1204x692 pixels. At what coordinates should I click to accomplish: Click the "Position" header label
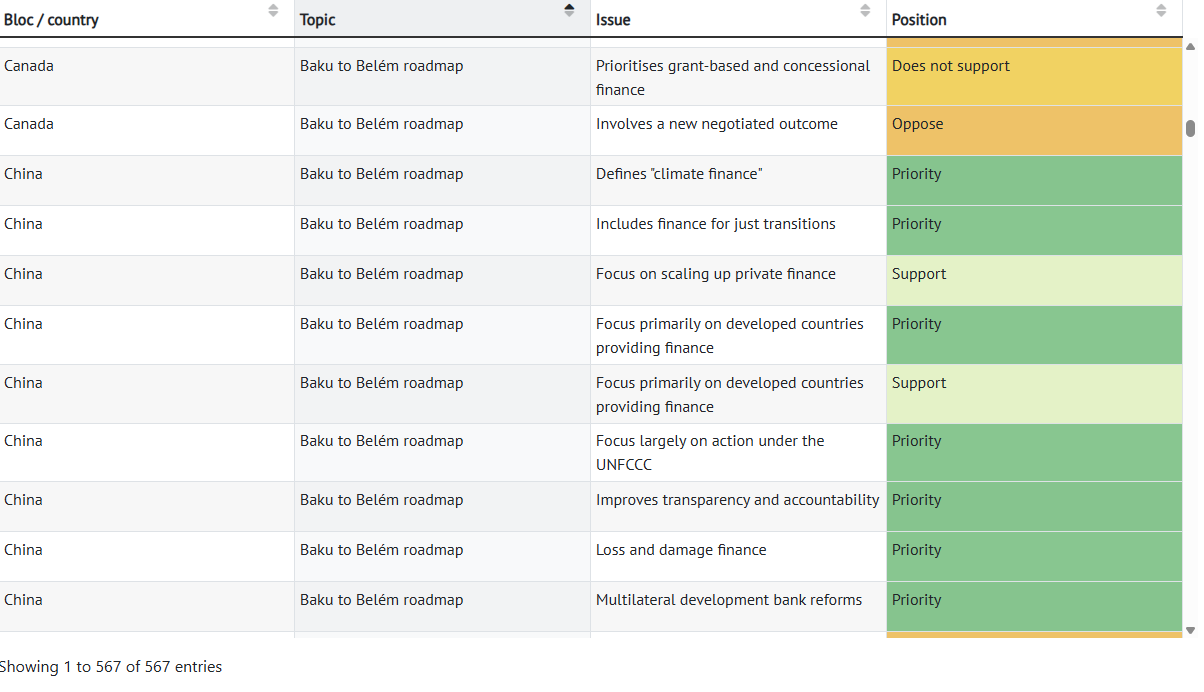pos(919,20)
